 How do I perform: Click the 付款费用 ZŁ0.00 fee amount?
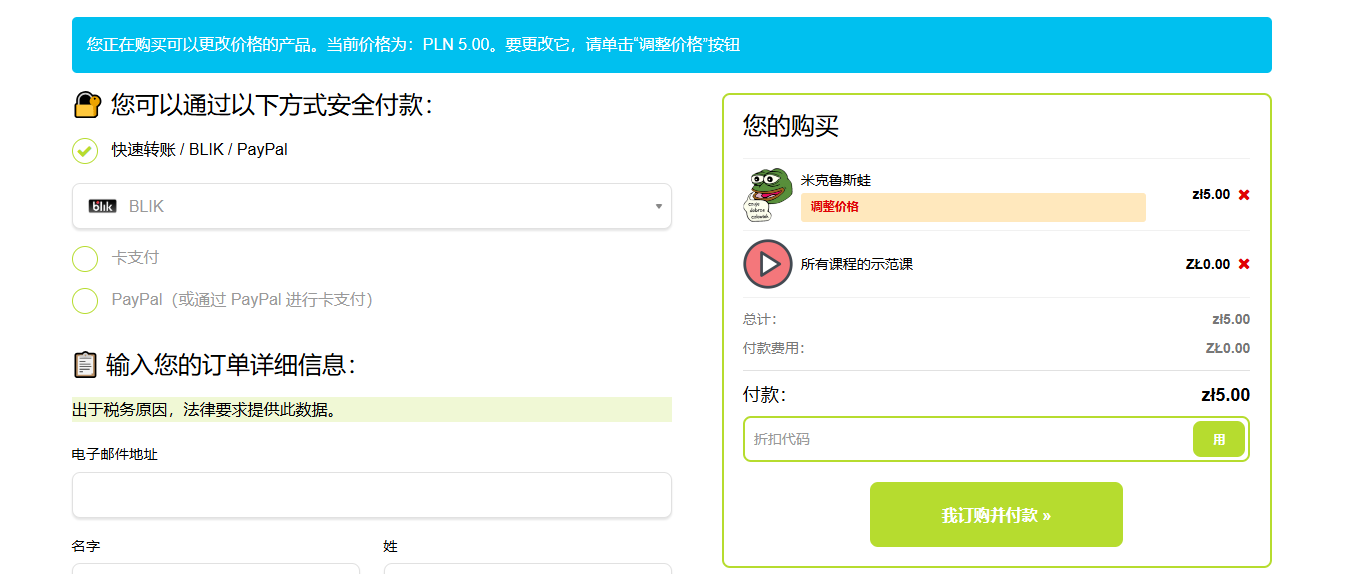pos(1228,348)
